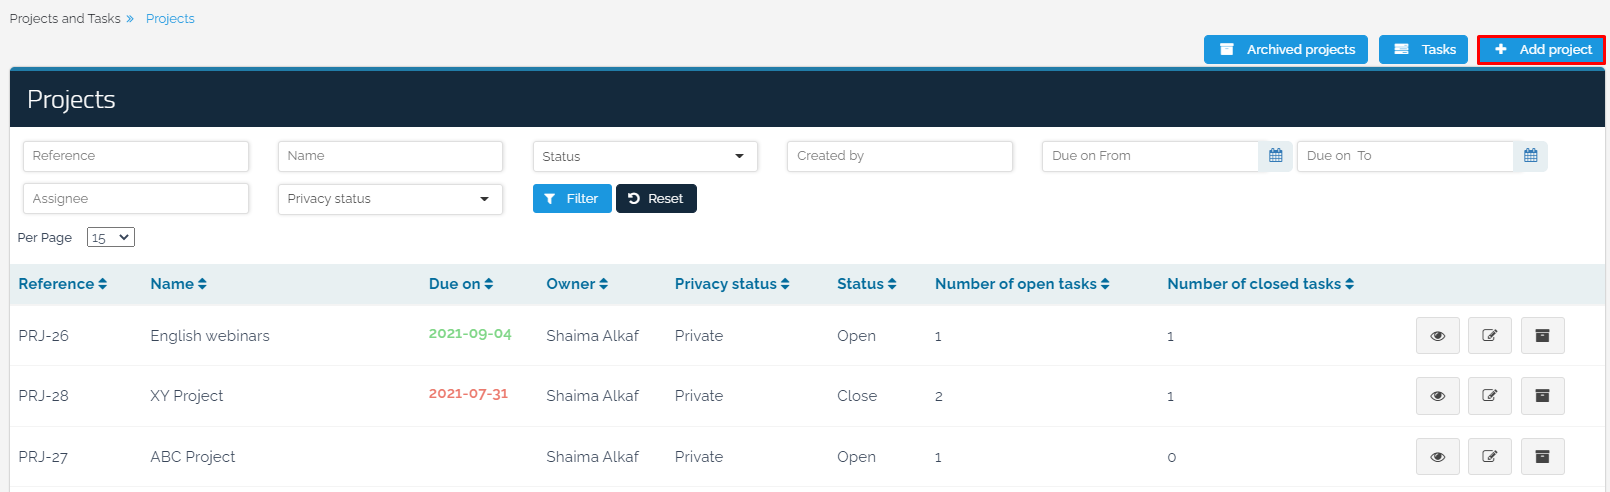Archive the ABC Project
Screen dimensions: 1610x492
tap(1542, 457)
